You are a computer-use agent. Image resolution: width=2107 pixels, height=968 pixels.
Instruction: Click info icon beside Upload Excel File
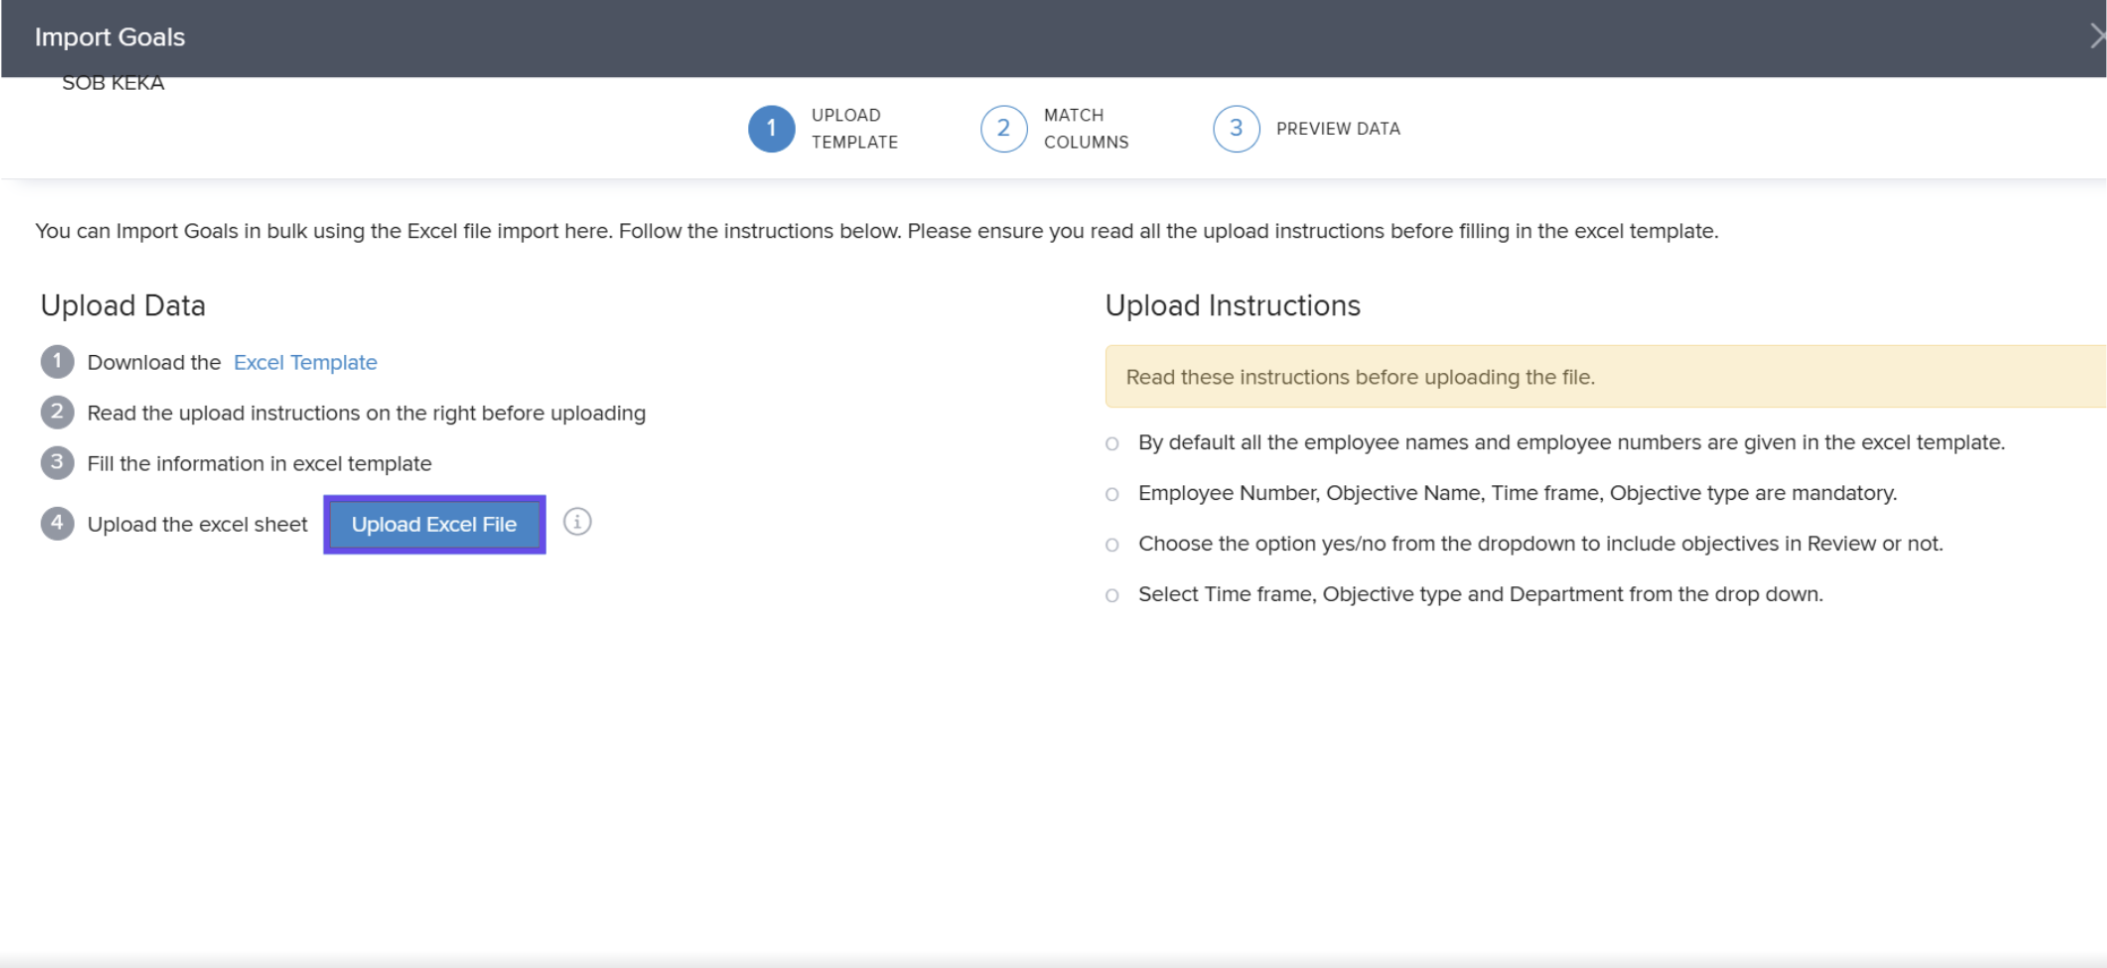point(577,522)
